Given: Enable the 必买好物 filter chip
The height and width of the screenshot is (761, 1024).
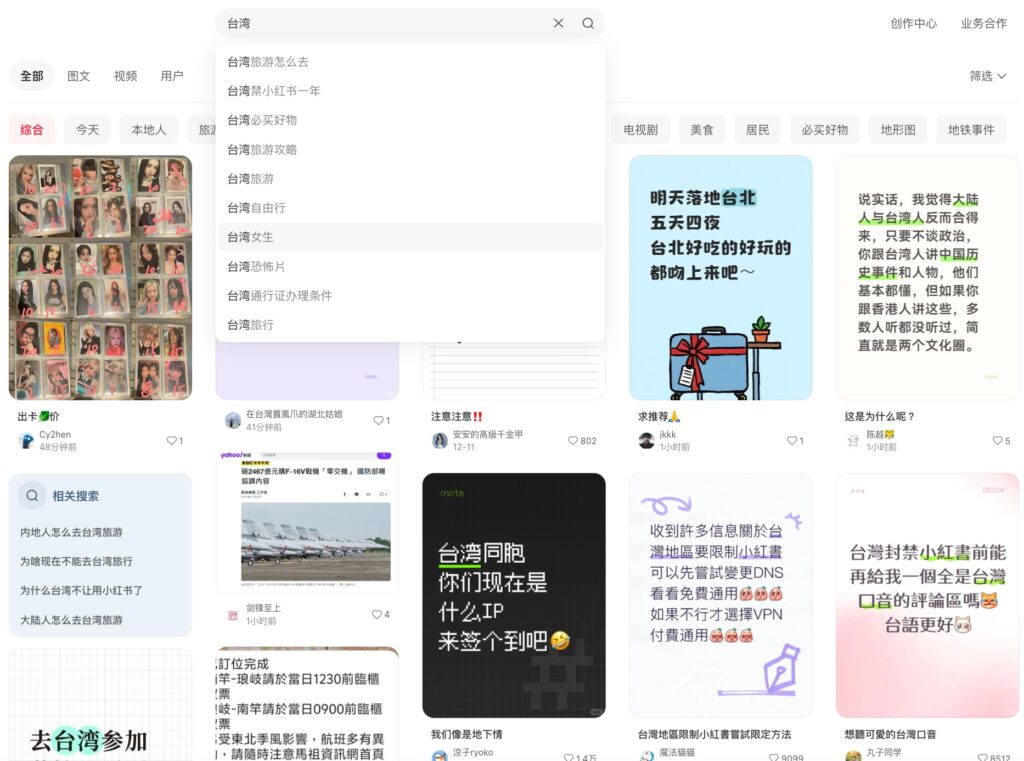Looking at the screenshot, I should point(824,130).
